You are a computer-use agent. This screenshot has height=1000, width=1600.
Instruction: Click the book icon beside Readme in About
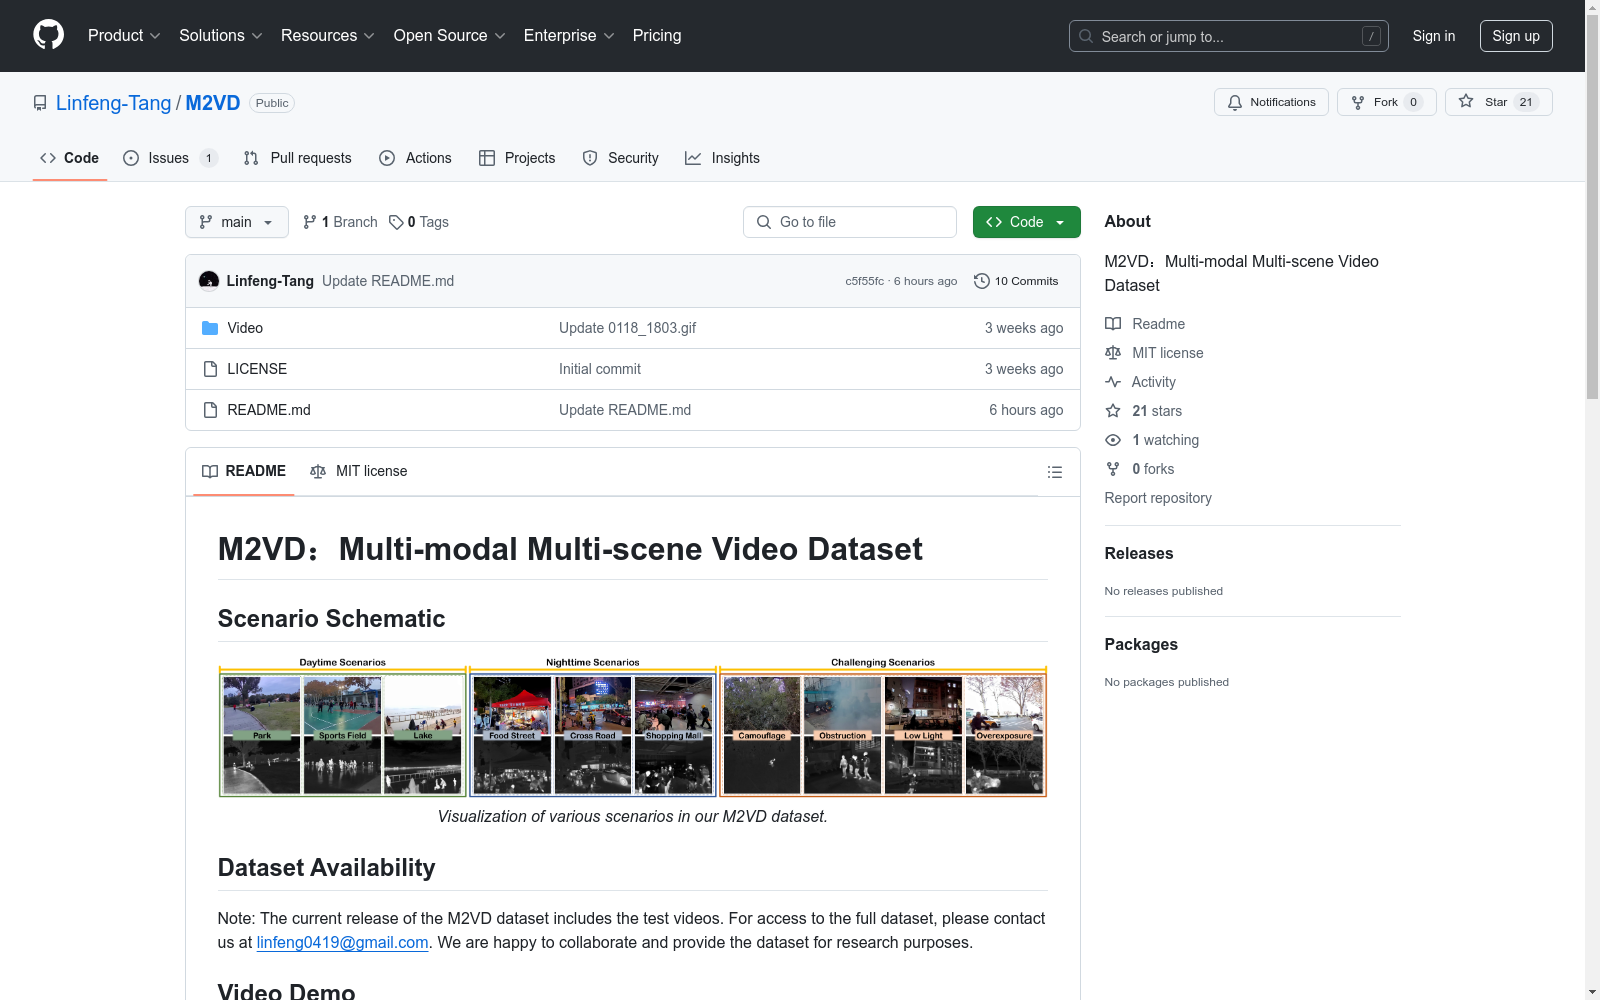1113,324
